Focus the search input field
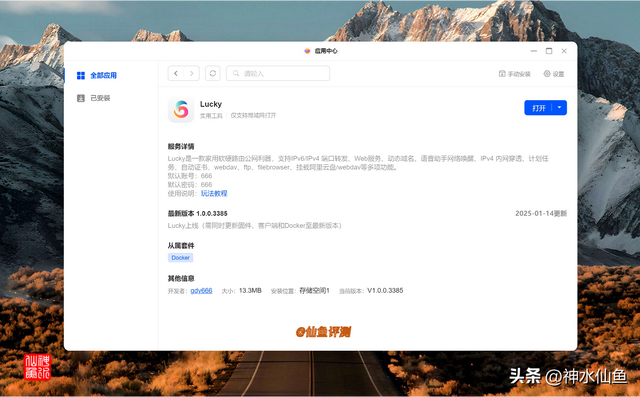The height and width of the screenshot is (397, 640). 278,73
